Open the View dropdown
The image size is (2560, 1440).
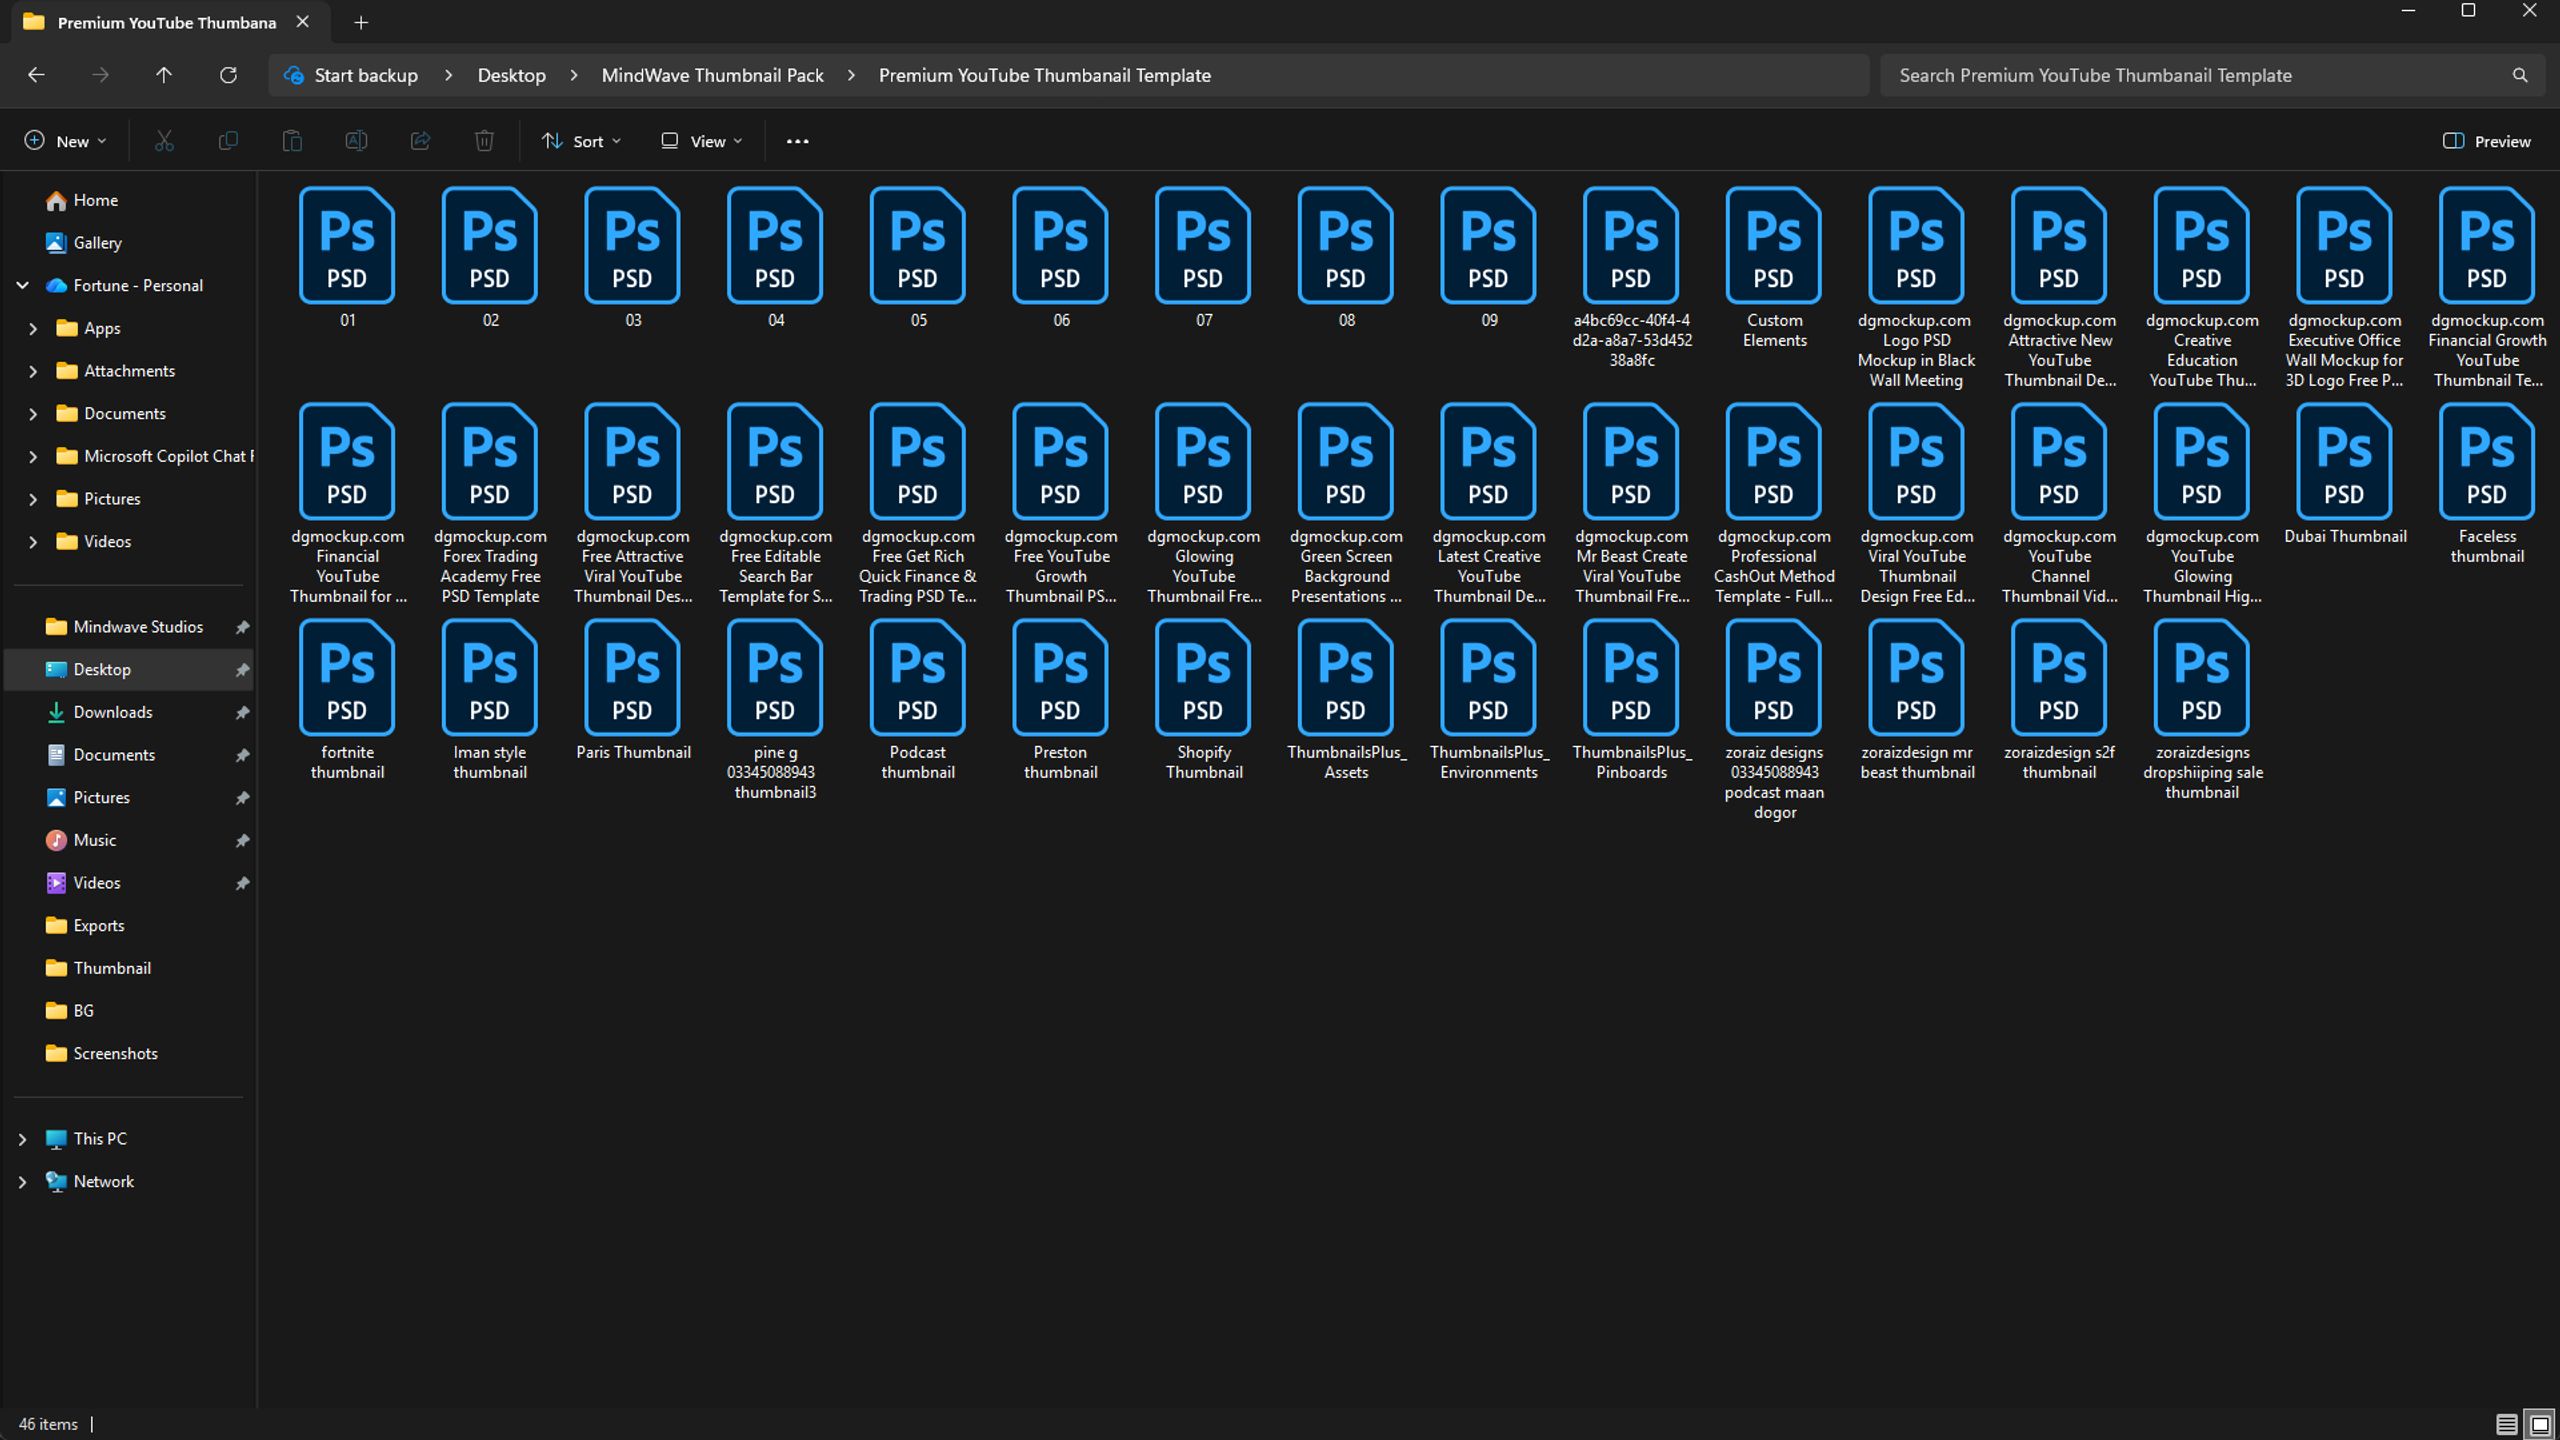click(702, 141)
